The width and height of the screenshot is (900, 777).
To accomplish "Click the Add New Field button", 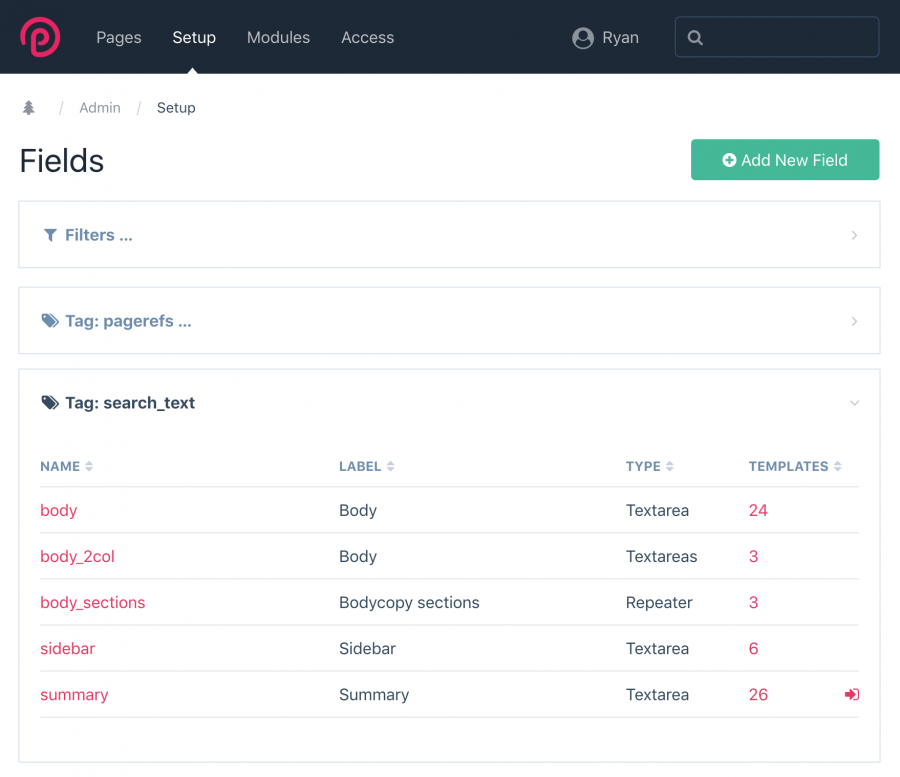I will [x=785, y=160].
